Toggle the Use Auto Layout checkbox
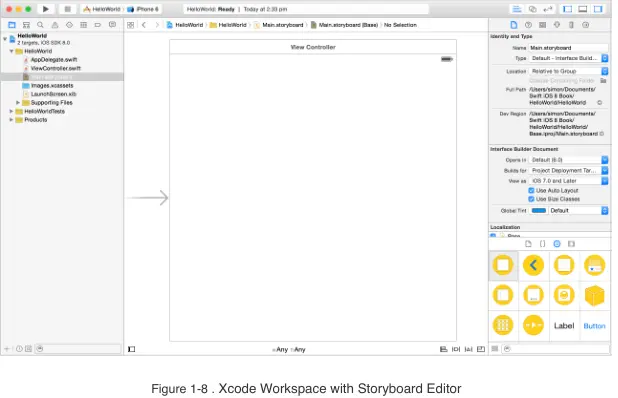The image size is (618, 398). click(x=531, y=190)
